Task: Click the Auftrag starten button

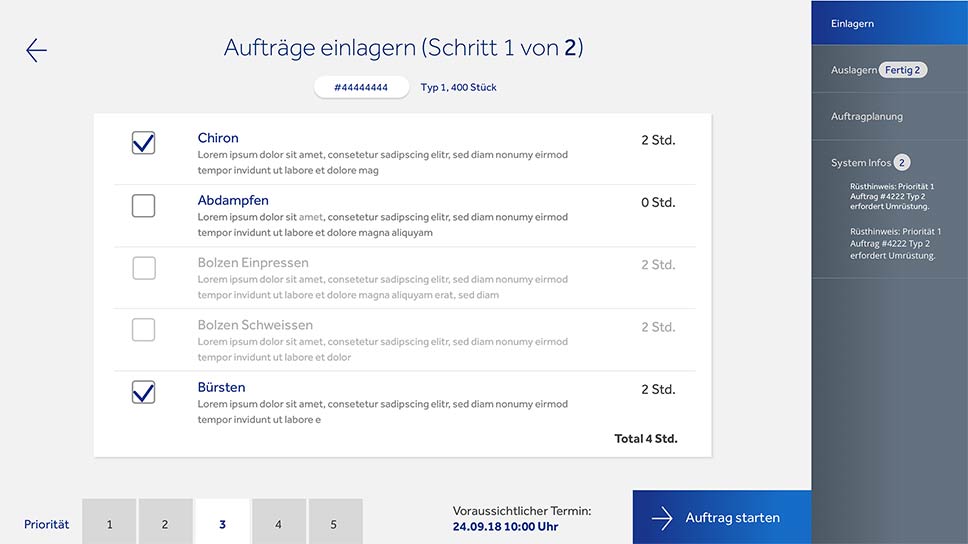Action: point(722,517)
